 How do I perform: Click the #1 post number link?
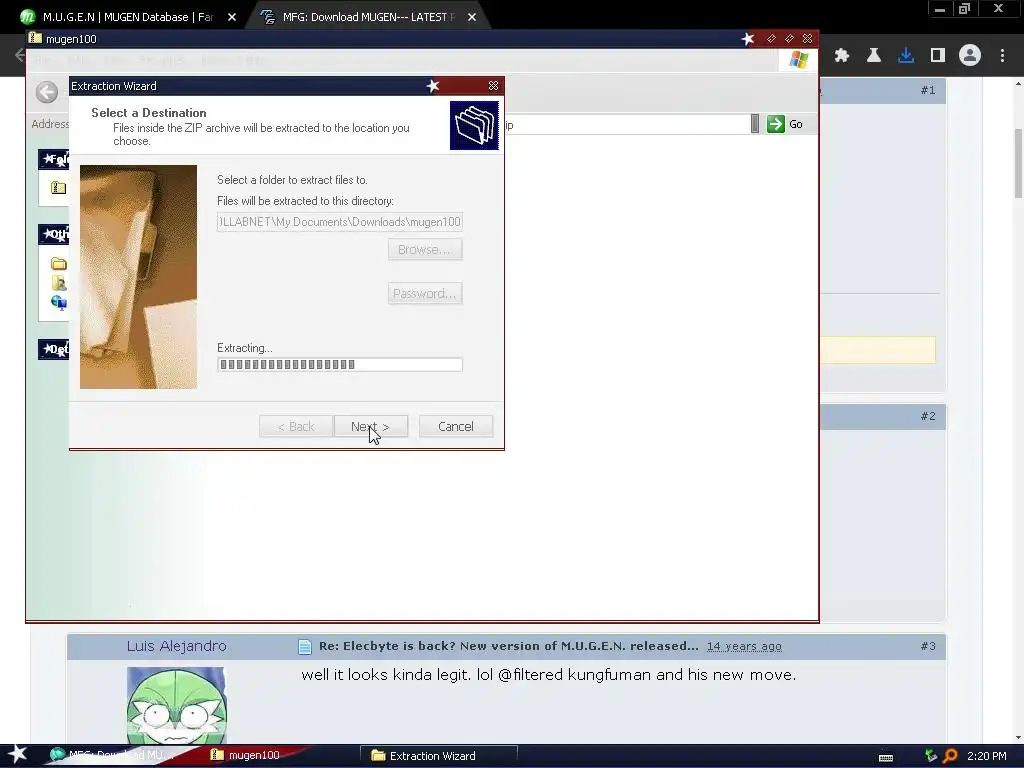[928, 90]
